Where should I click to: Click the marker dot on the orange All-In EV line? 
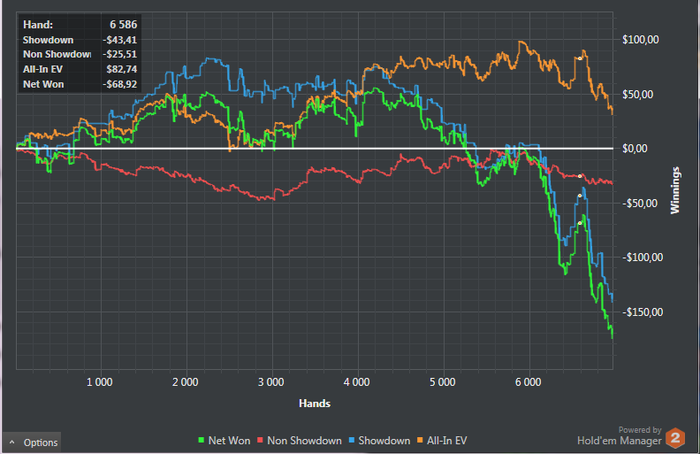click(579, 58)
